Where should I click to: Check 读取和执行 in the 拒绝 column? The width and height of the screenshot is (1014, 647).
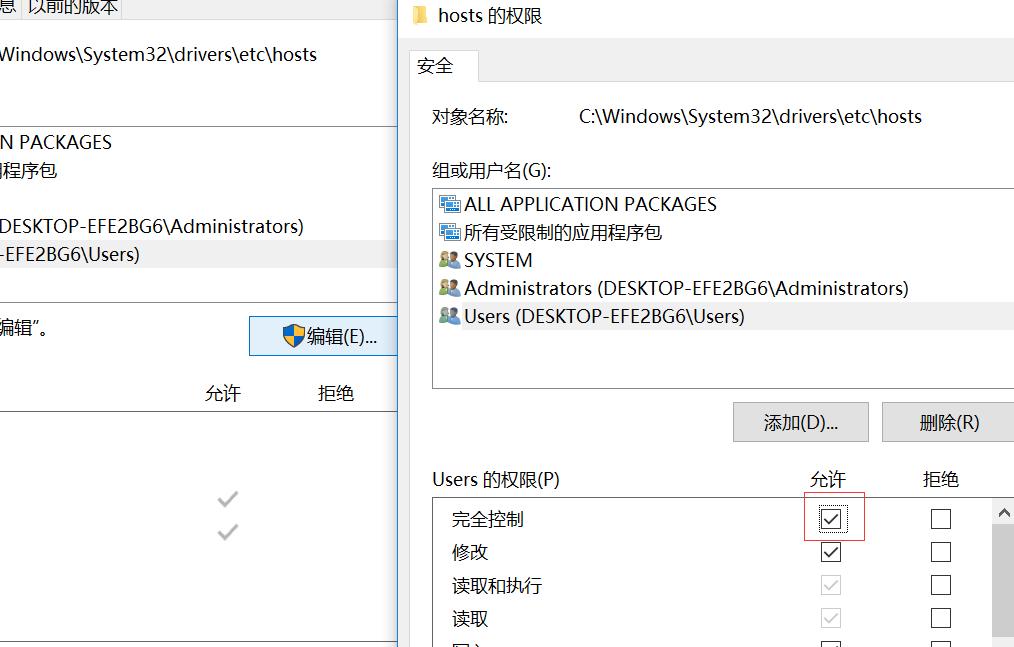pyautogui.click(x=940, y=585)
